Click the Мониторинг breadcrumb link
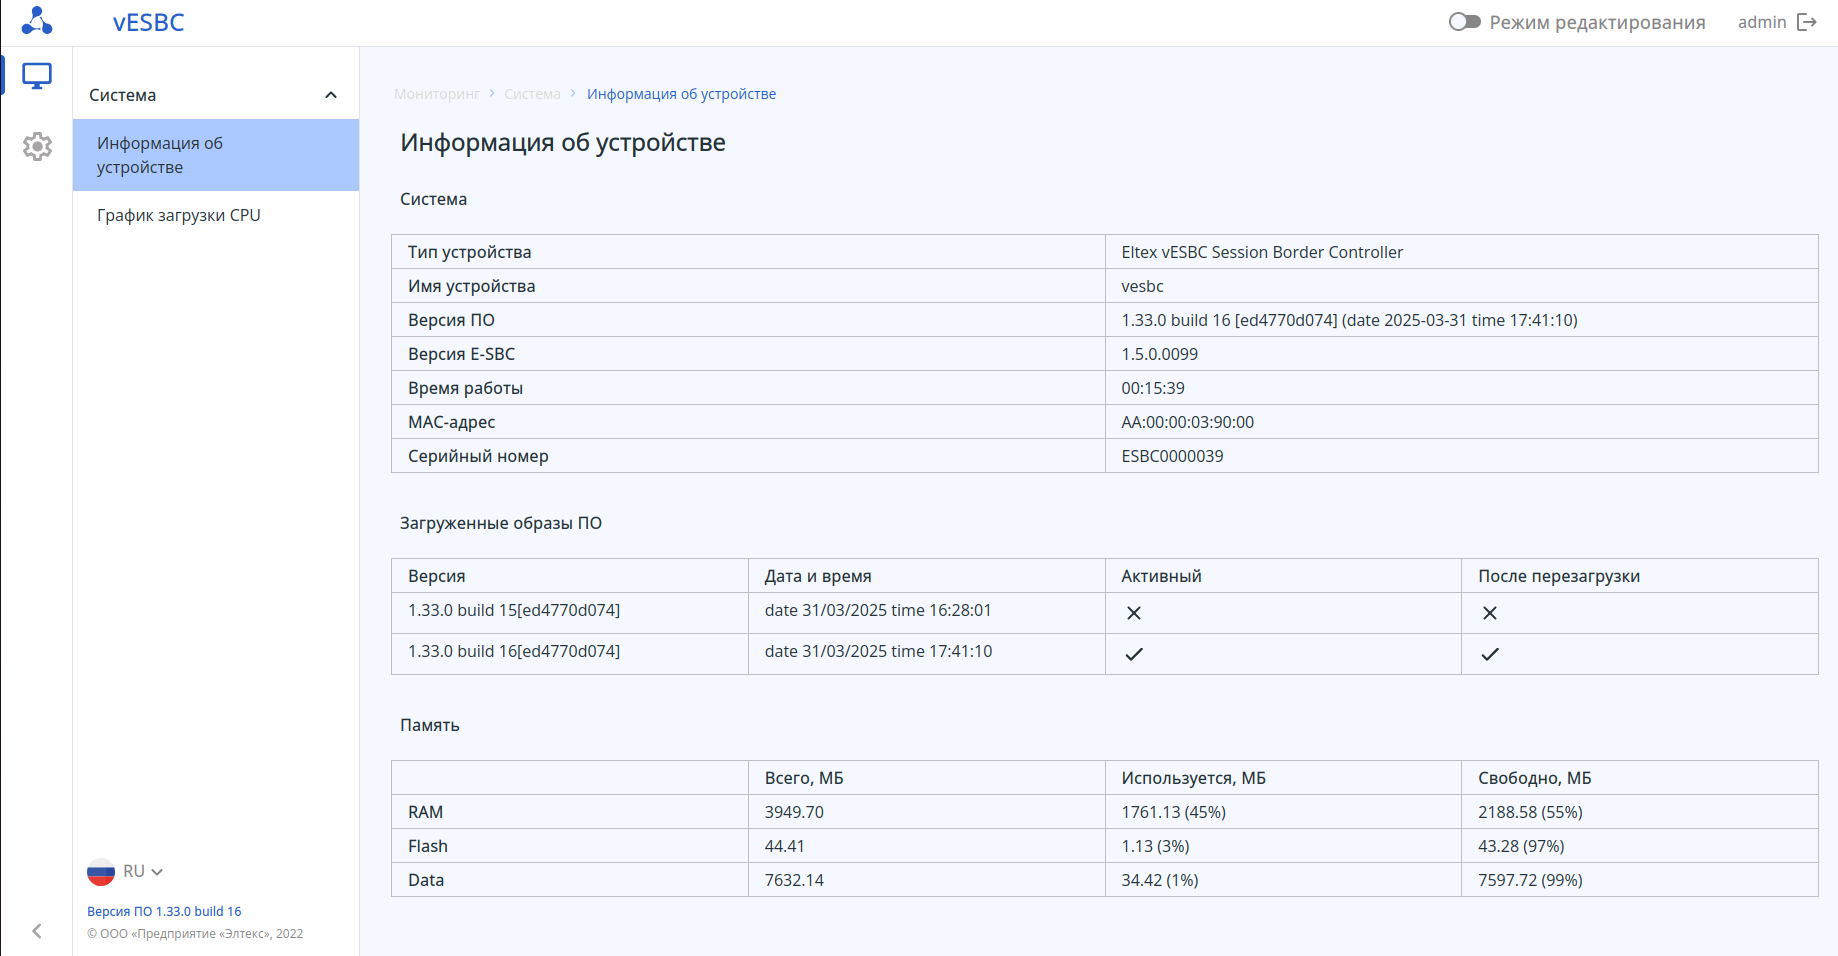 (x=437, y=94)
